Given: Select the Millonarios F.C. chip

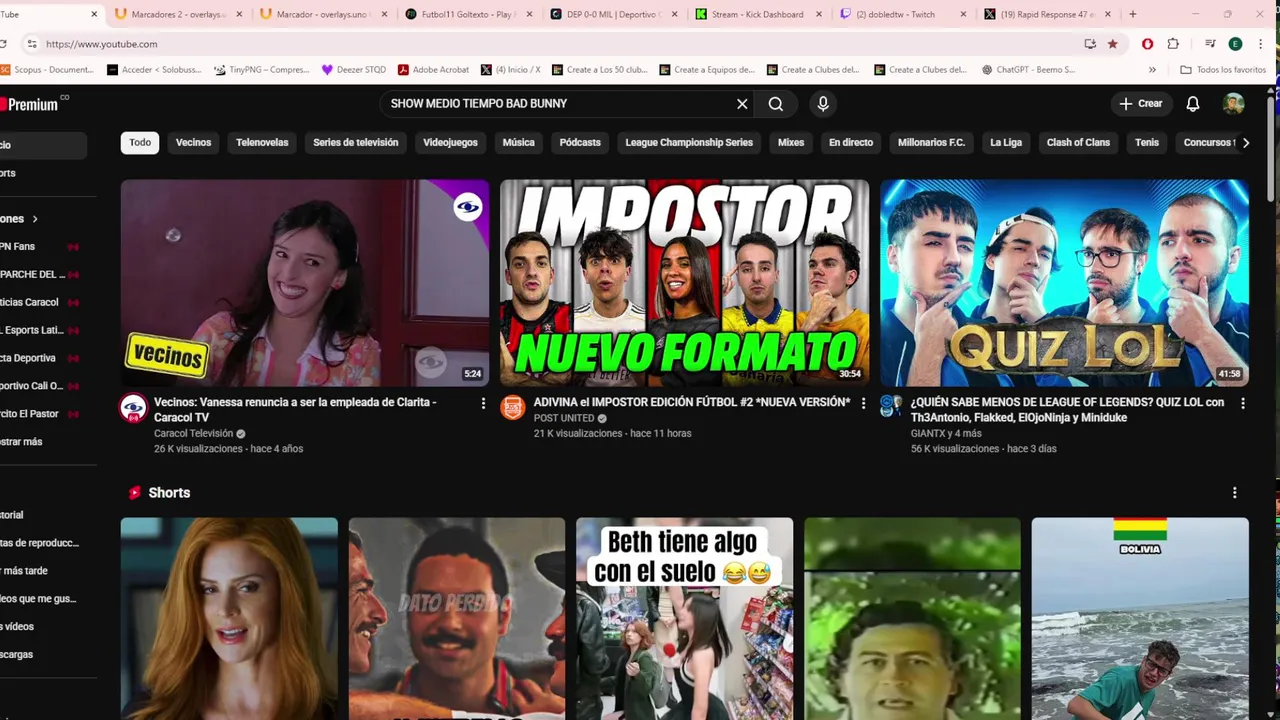Looking at the screenshot, I should pos(931,143).
